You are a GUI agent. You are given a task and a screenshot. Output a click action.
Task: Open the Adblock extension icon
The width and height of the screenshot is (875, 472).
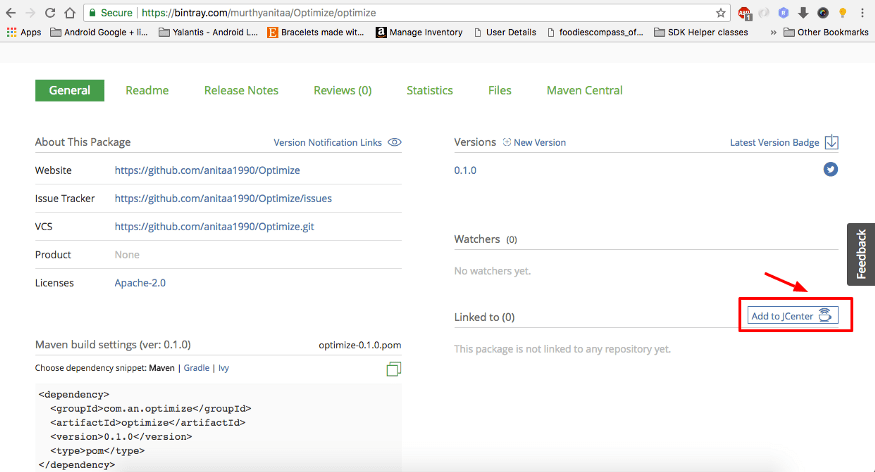[x=744, y=13]
